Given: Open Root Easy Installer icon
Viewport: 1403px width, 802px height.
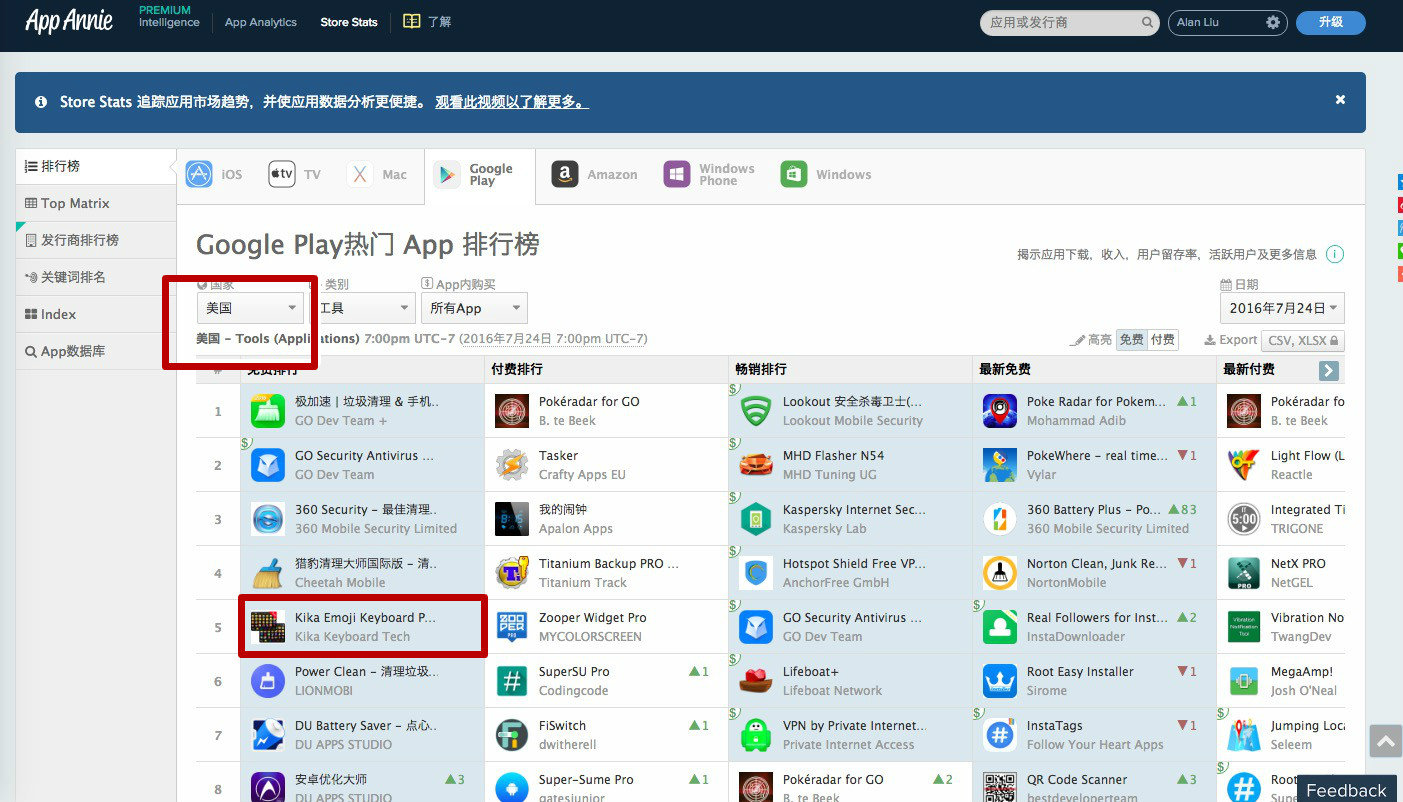Looking at the screenshot, I should [1000, 681].
